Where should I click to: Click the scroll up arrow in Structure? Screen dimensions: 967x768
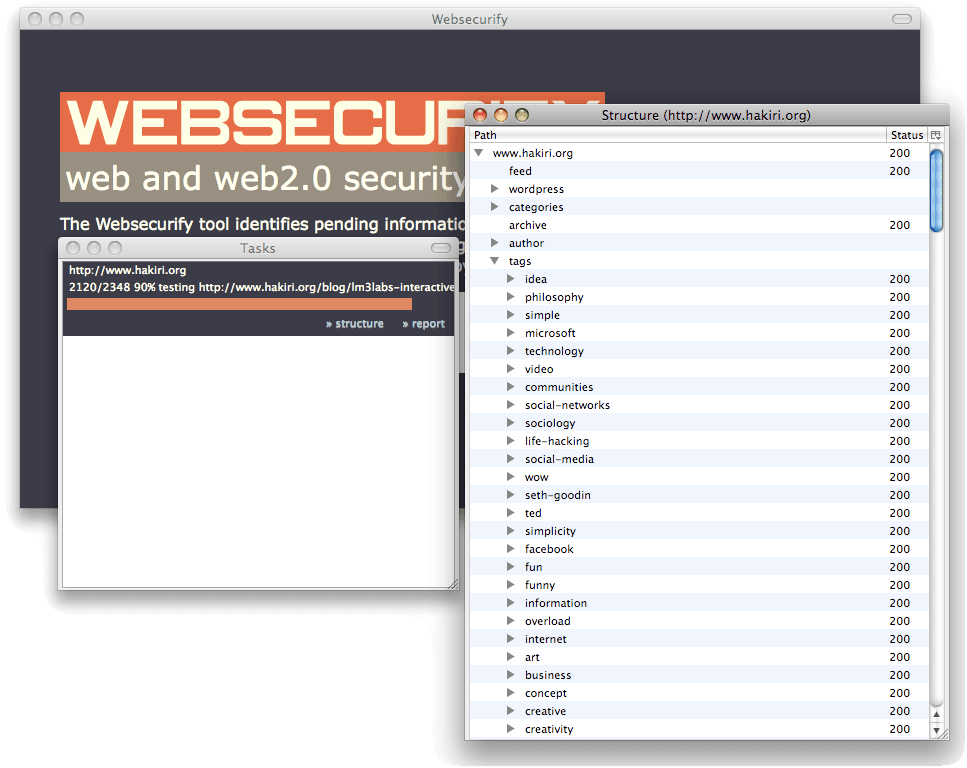tap(936, 714)
